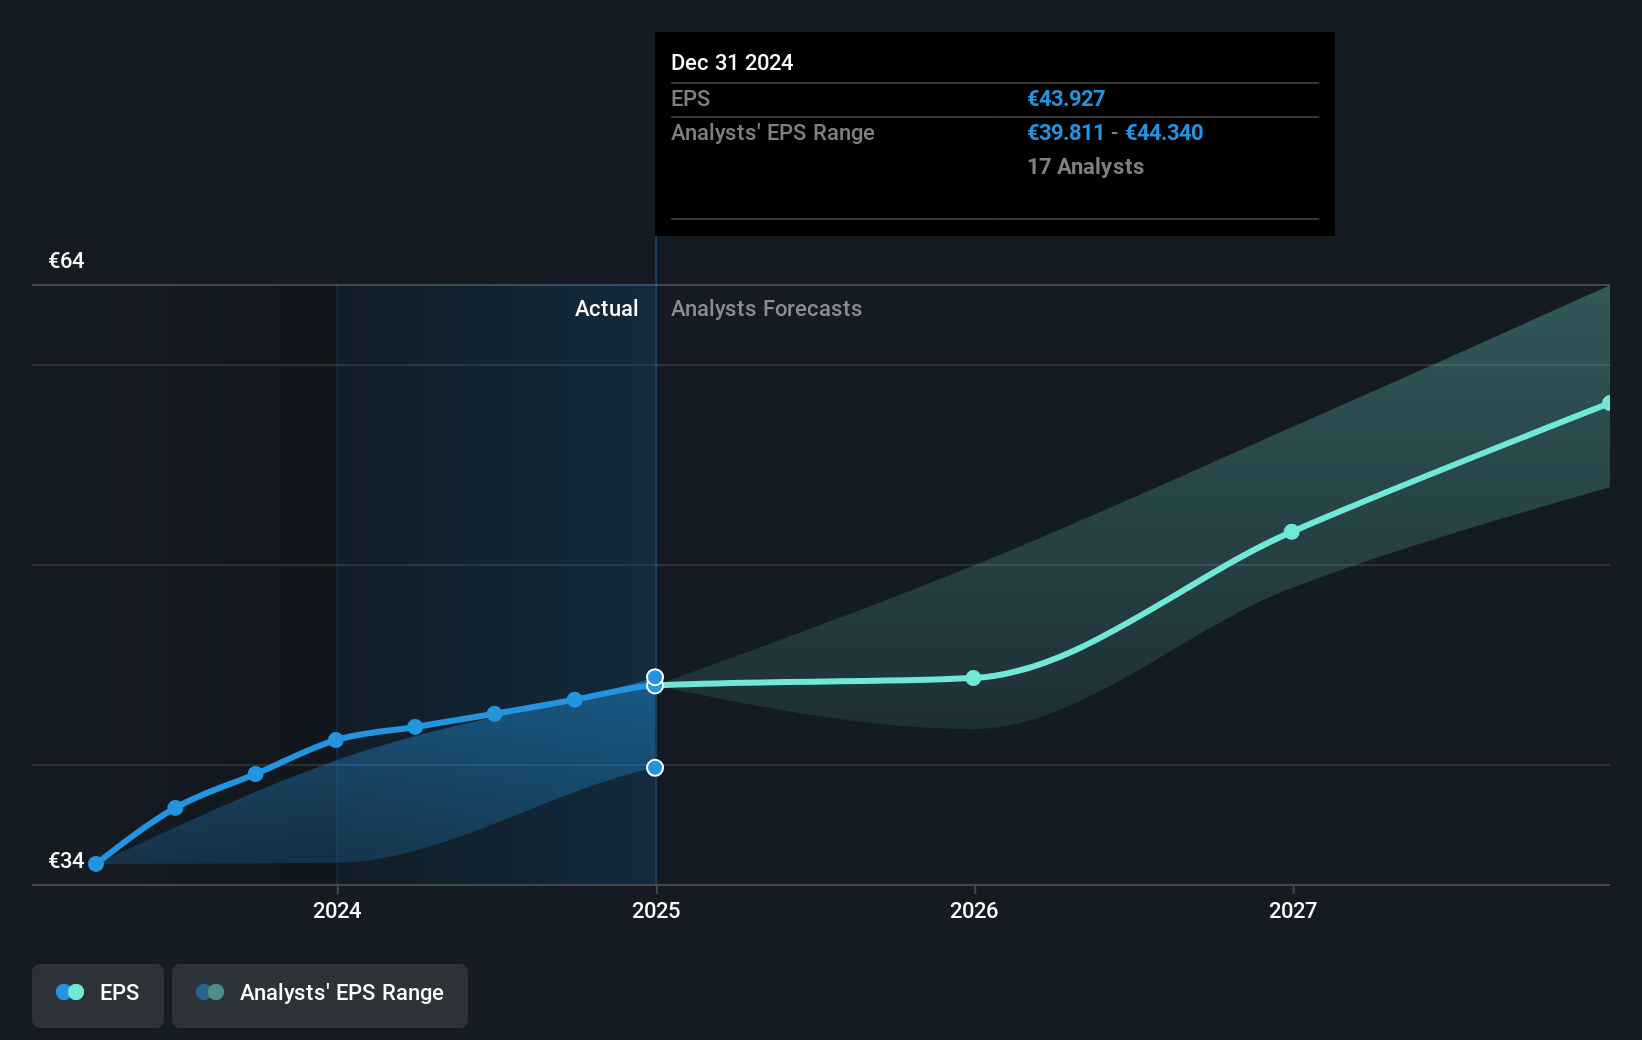
Task: Click the first EPS data point at €34
Action: click(96, 864)
